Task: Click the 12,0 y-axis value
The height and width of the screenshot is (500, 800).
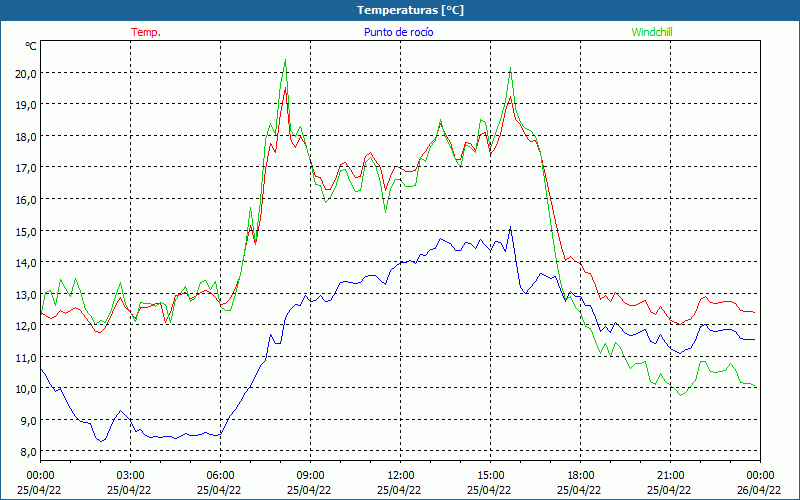Action: pos(27,325)
